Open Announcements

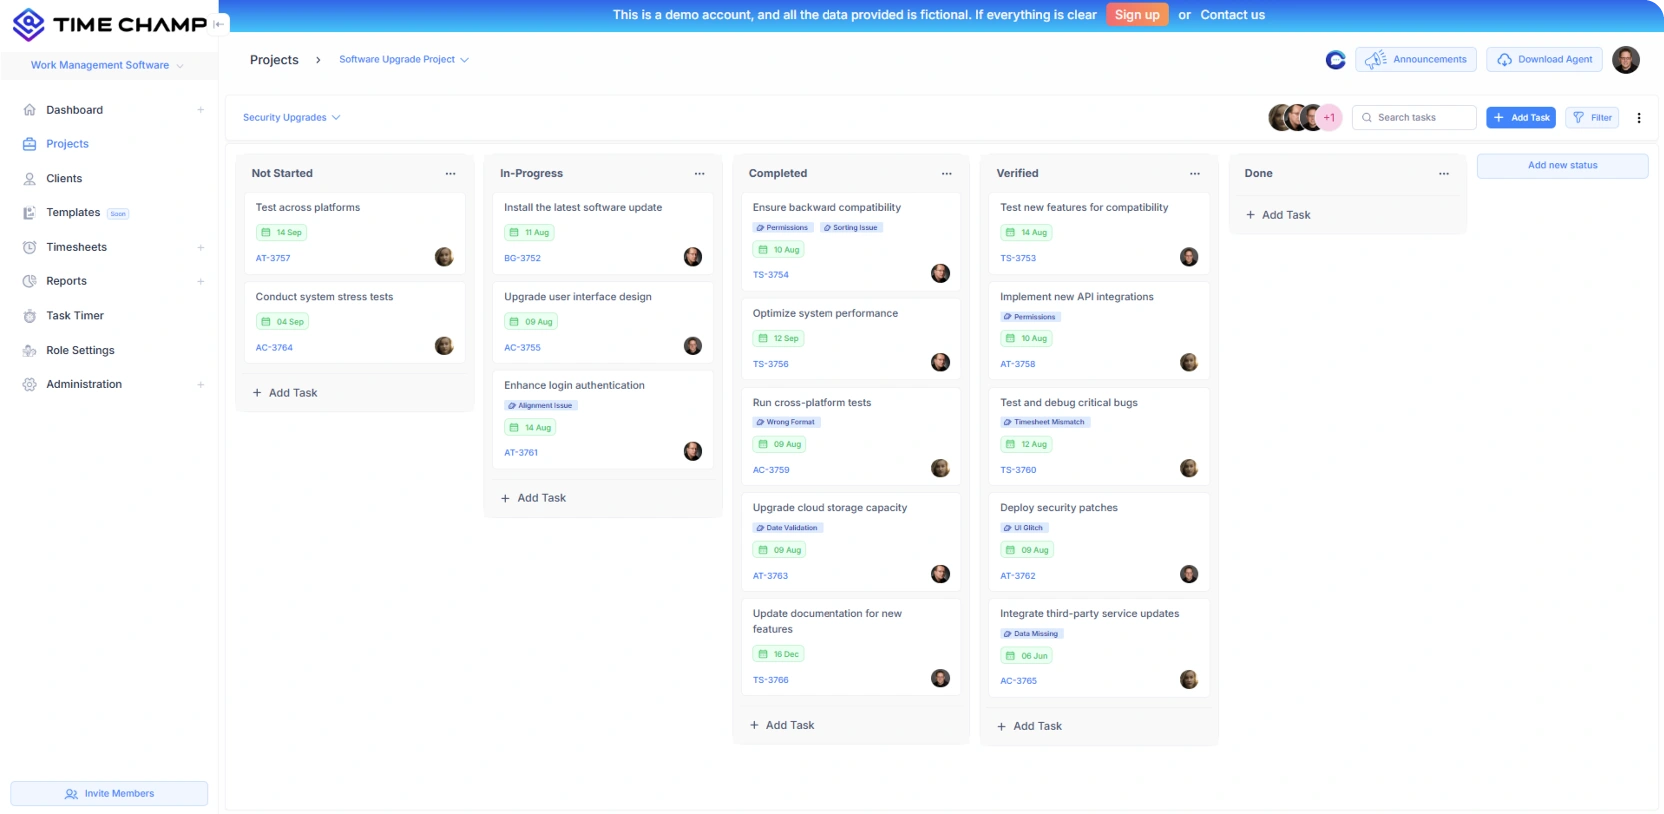(x=1416, y=60)
